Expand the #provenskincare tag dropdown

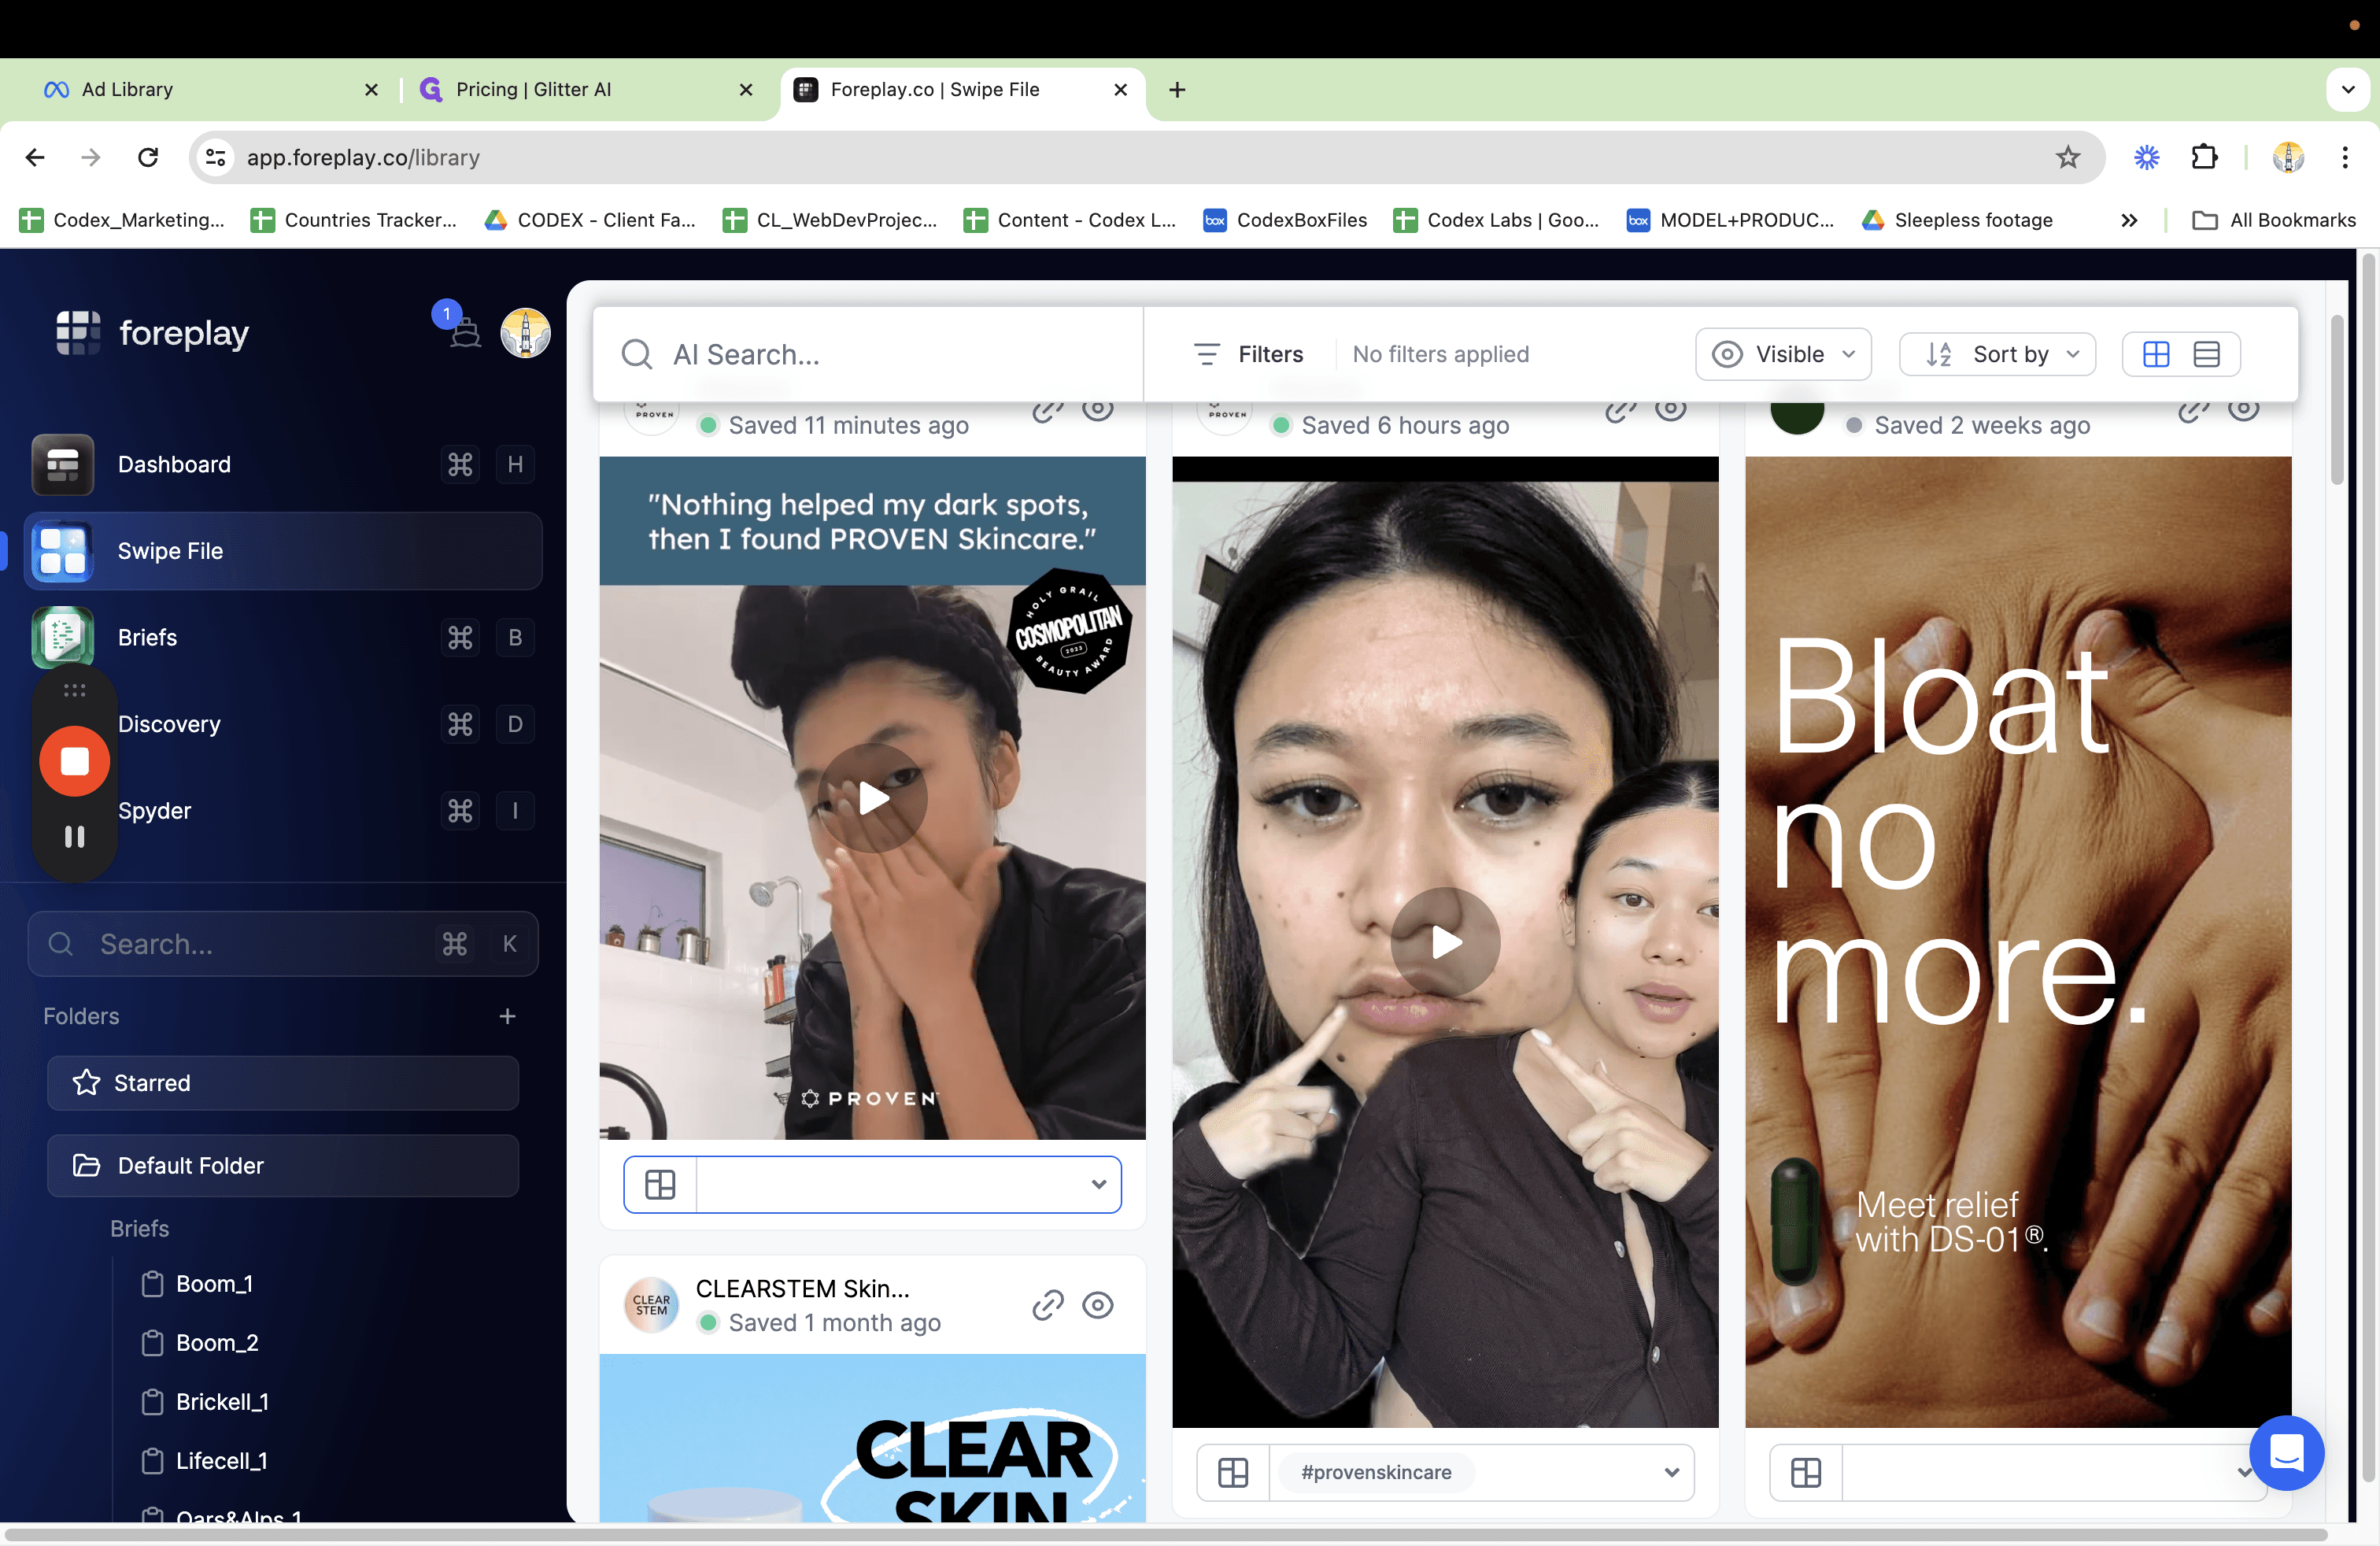coord(1671,1472)
